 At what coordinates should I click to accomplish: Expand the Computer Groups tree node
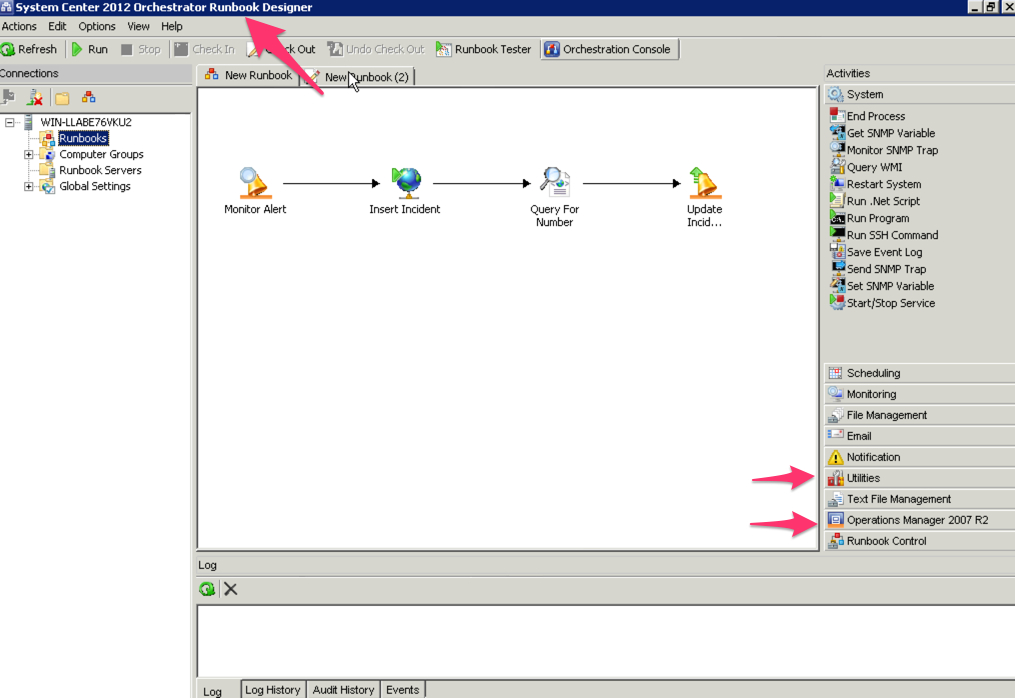click(x=31, y=154)
